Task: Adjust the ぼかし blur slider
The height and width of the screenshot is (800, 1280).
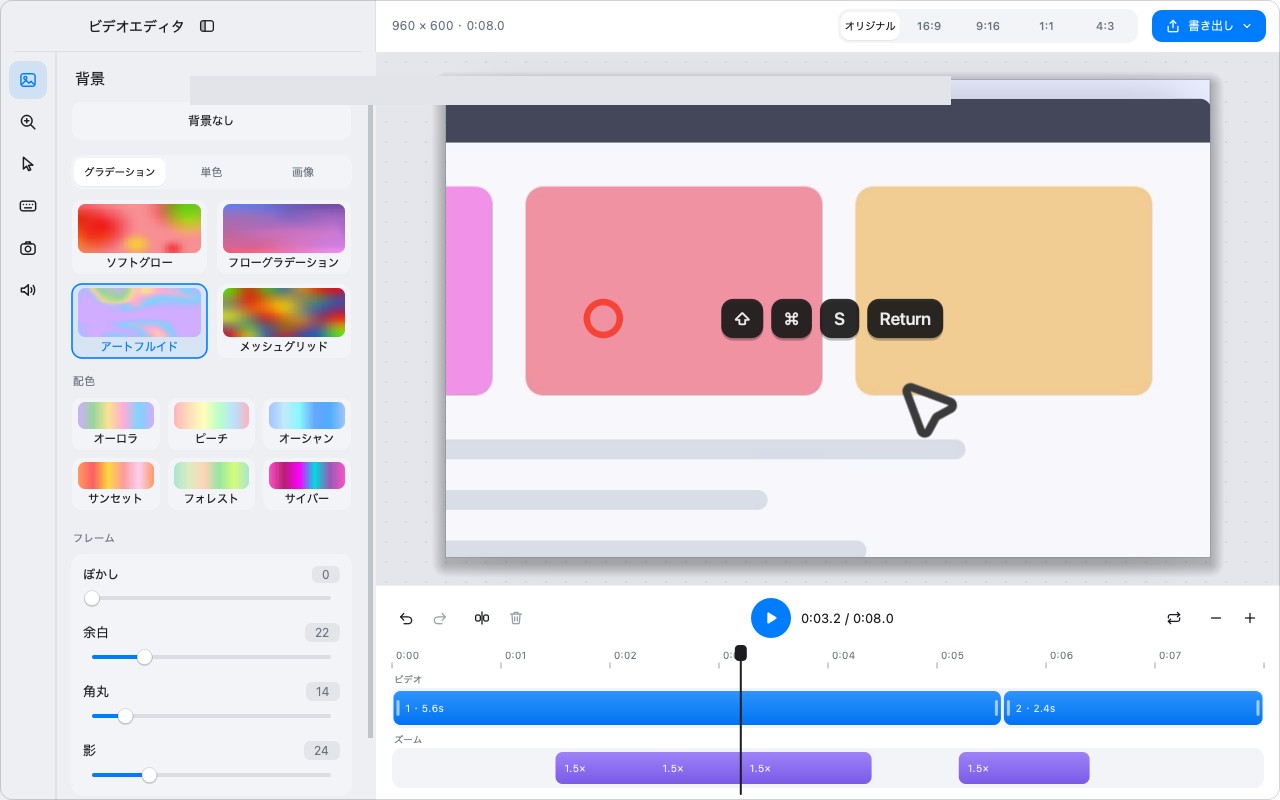Action: (211, 598)
